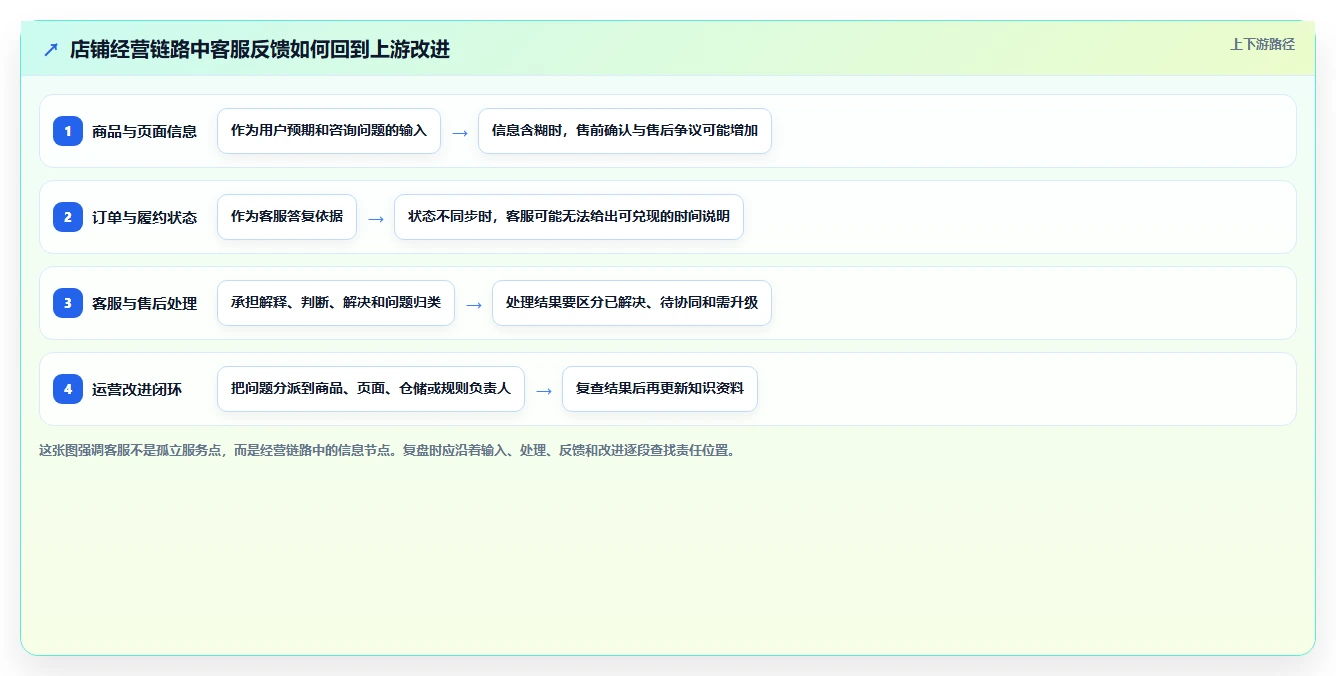This screenshot has width=1336, height=676.
Task: Click the arrow before 复查结果后再更新知识资料
Action: [x=544, y=390]
